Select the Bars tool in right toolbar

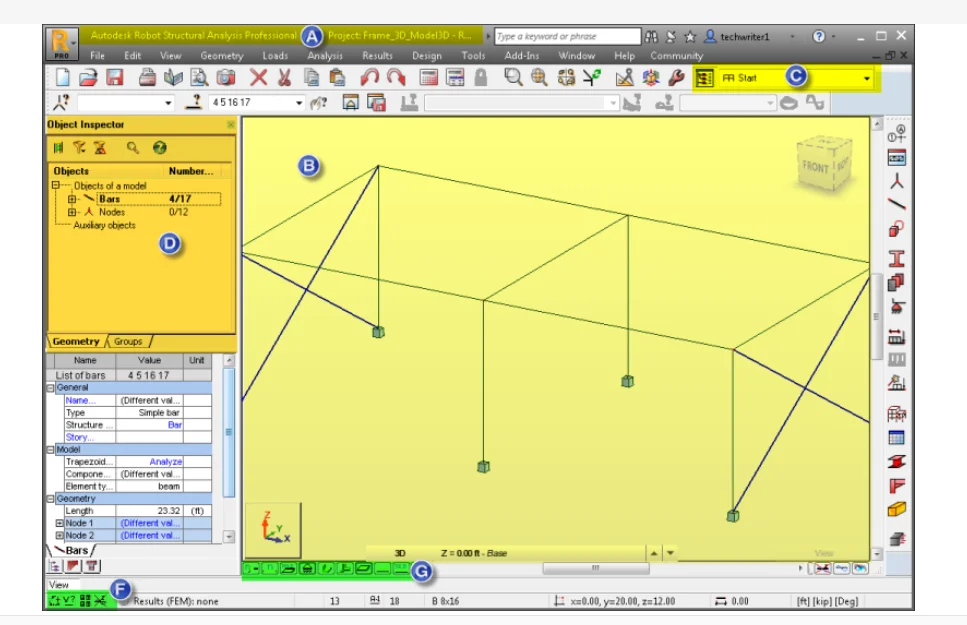(897, 204)
